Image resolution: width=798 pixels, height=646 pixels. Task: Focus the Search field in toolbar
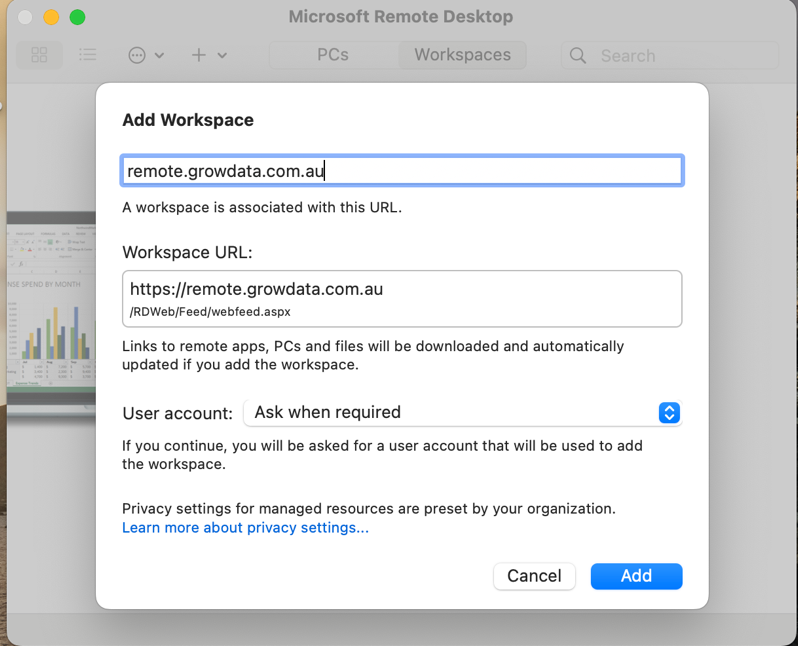coord(670,55)
